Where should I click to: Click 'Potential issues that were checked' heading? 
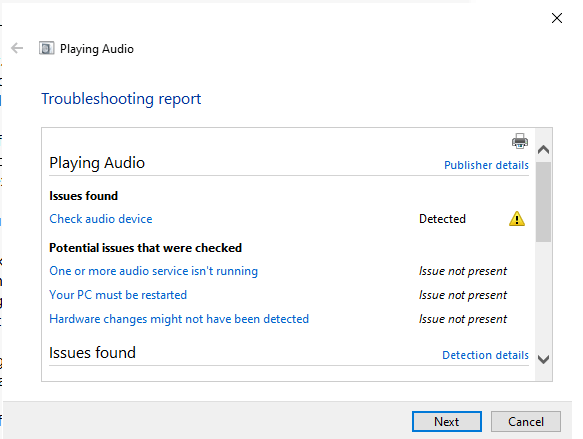click(145, 248)
